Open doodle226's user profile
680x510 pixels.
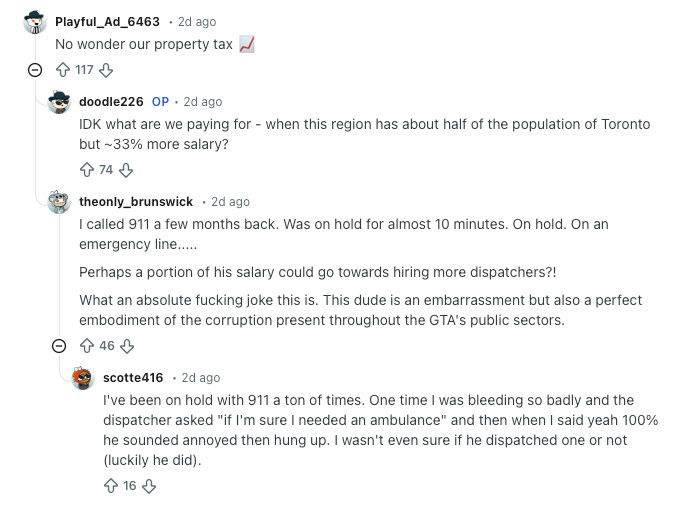pos(111,102)
